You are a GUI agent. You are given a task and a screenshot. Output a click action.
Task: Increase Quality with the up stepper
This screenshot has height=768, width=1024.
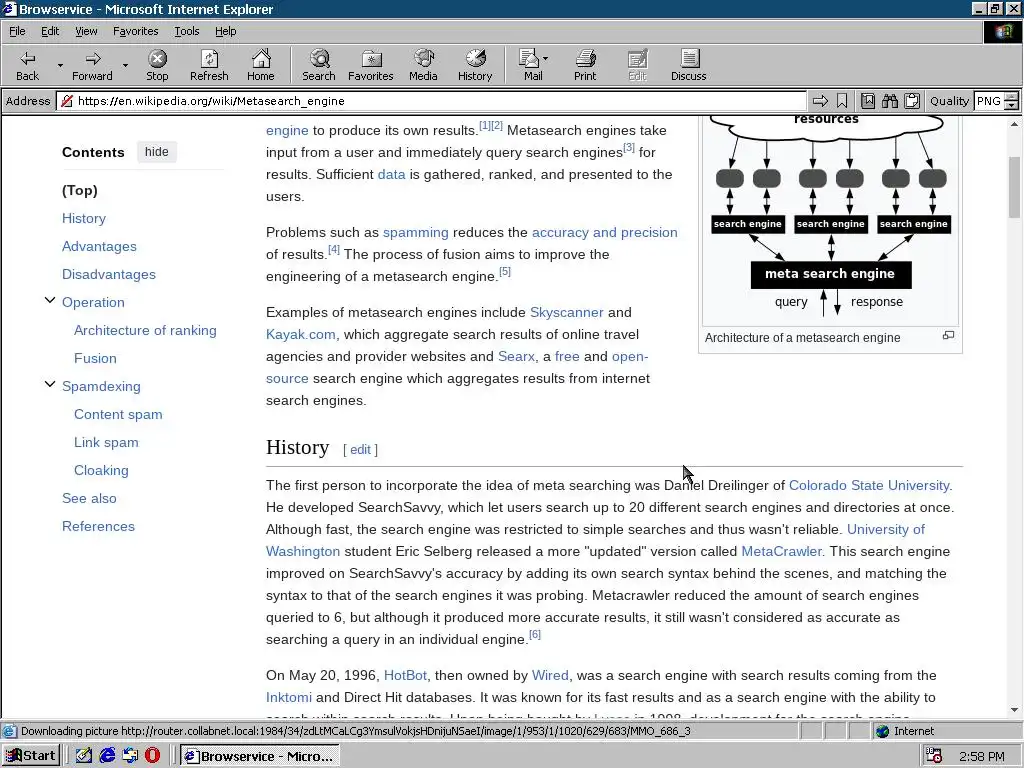(x=1011, y=97)
